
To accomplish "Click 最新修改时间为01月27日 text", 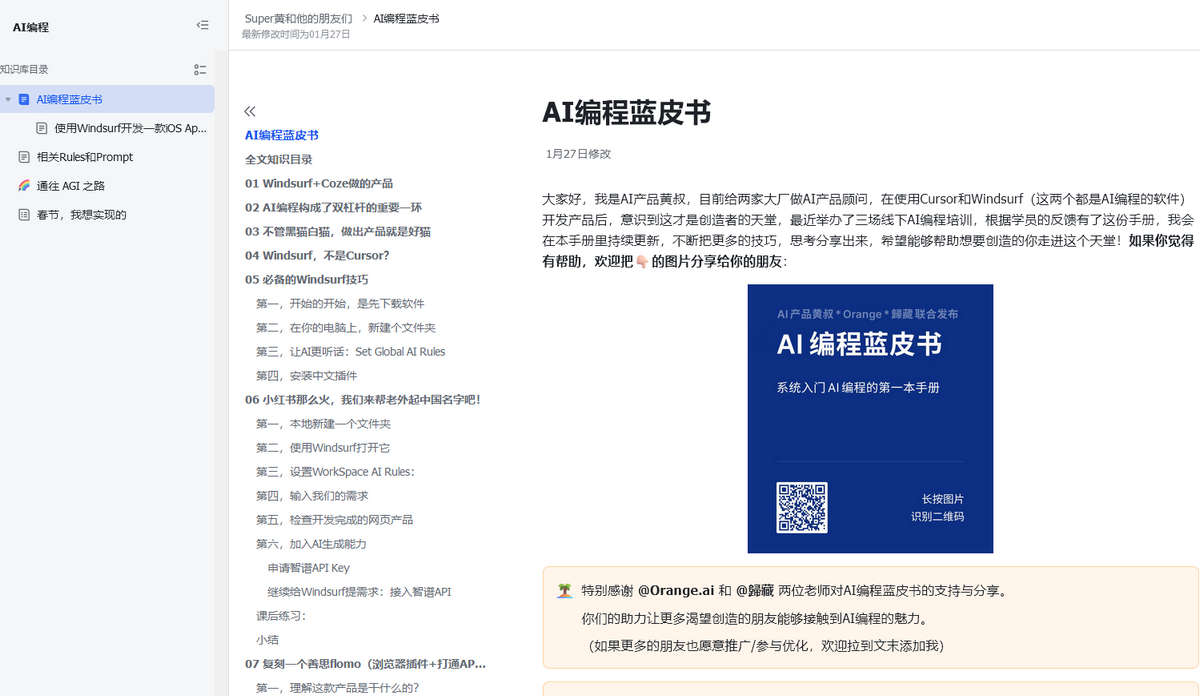I will point(296,34).
